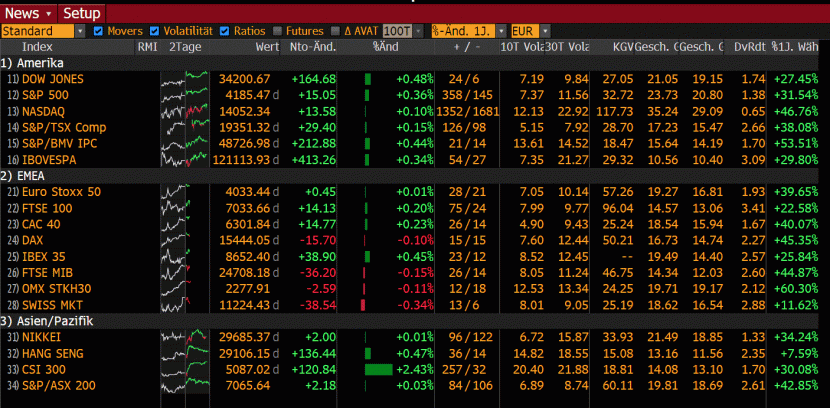
Task: Open the CSI 300 2-day sparkline chart
Action: (185, 369)
